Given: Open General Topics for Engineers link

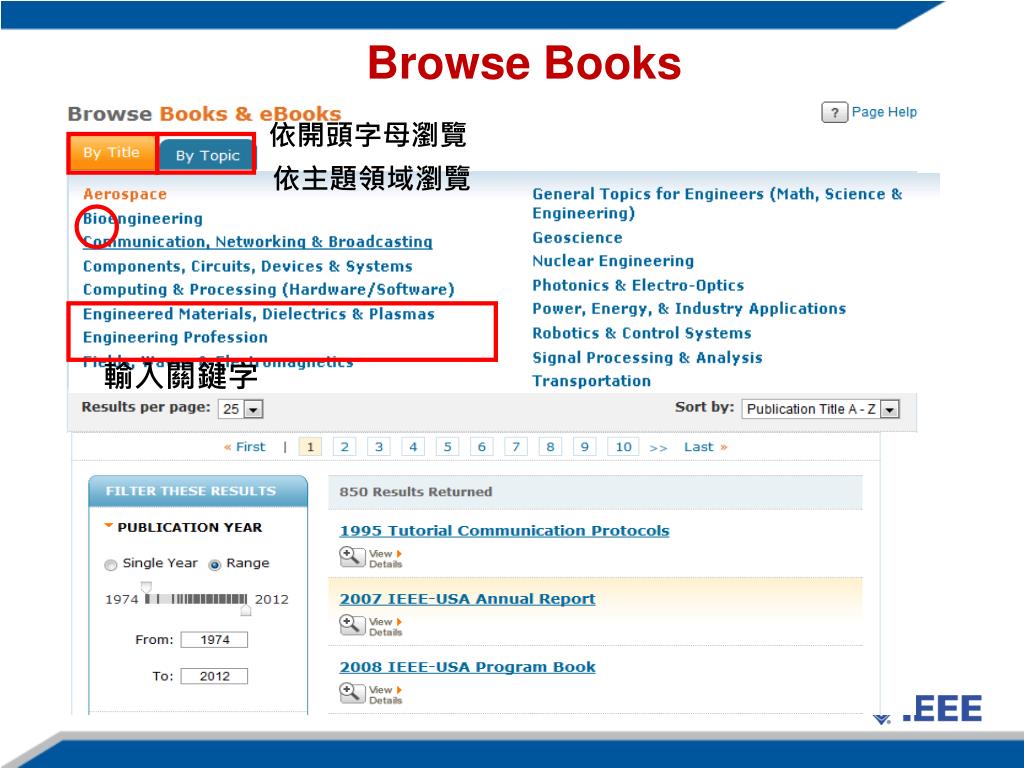Looking at the screenshot, I should (717, 203).
